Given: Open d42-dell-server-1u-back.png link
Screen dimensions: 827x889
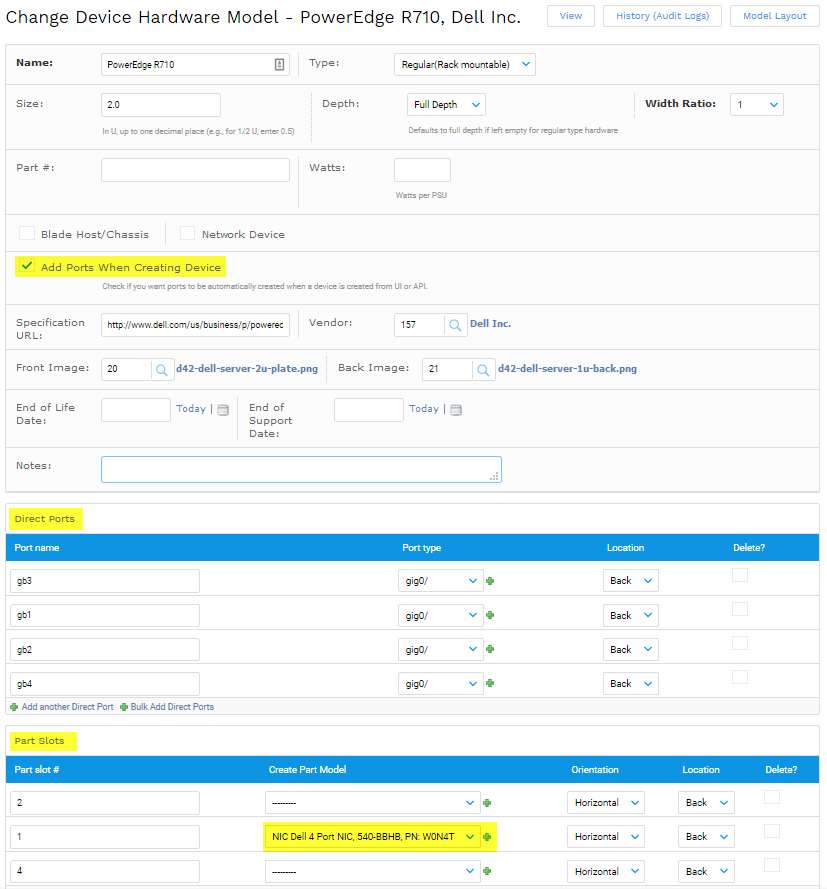Looking at the screenshot, I should click(567, 369).
